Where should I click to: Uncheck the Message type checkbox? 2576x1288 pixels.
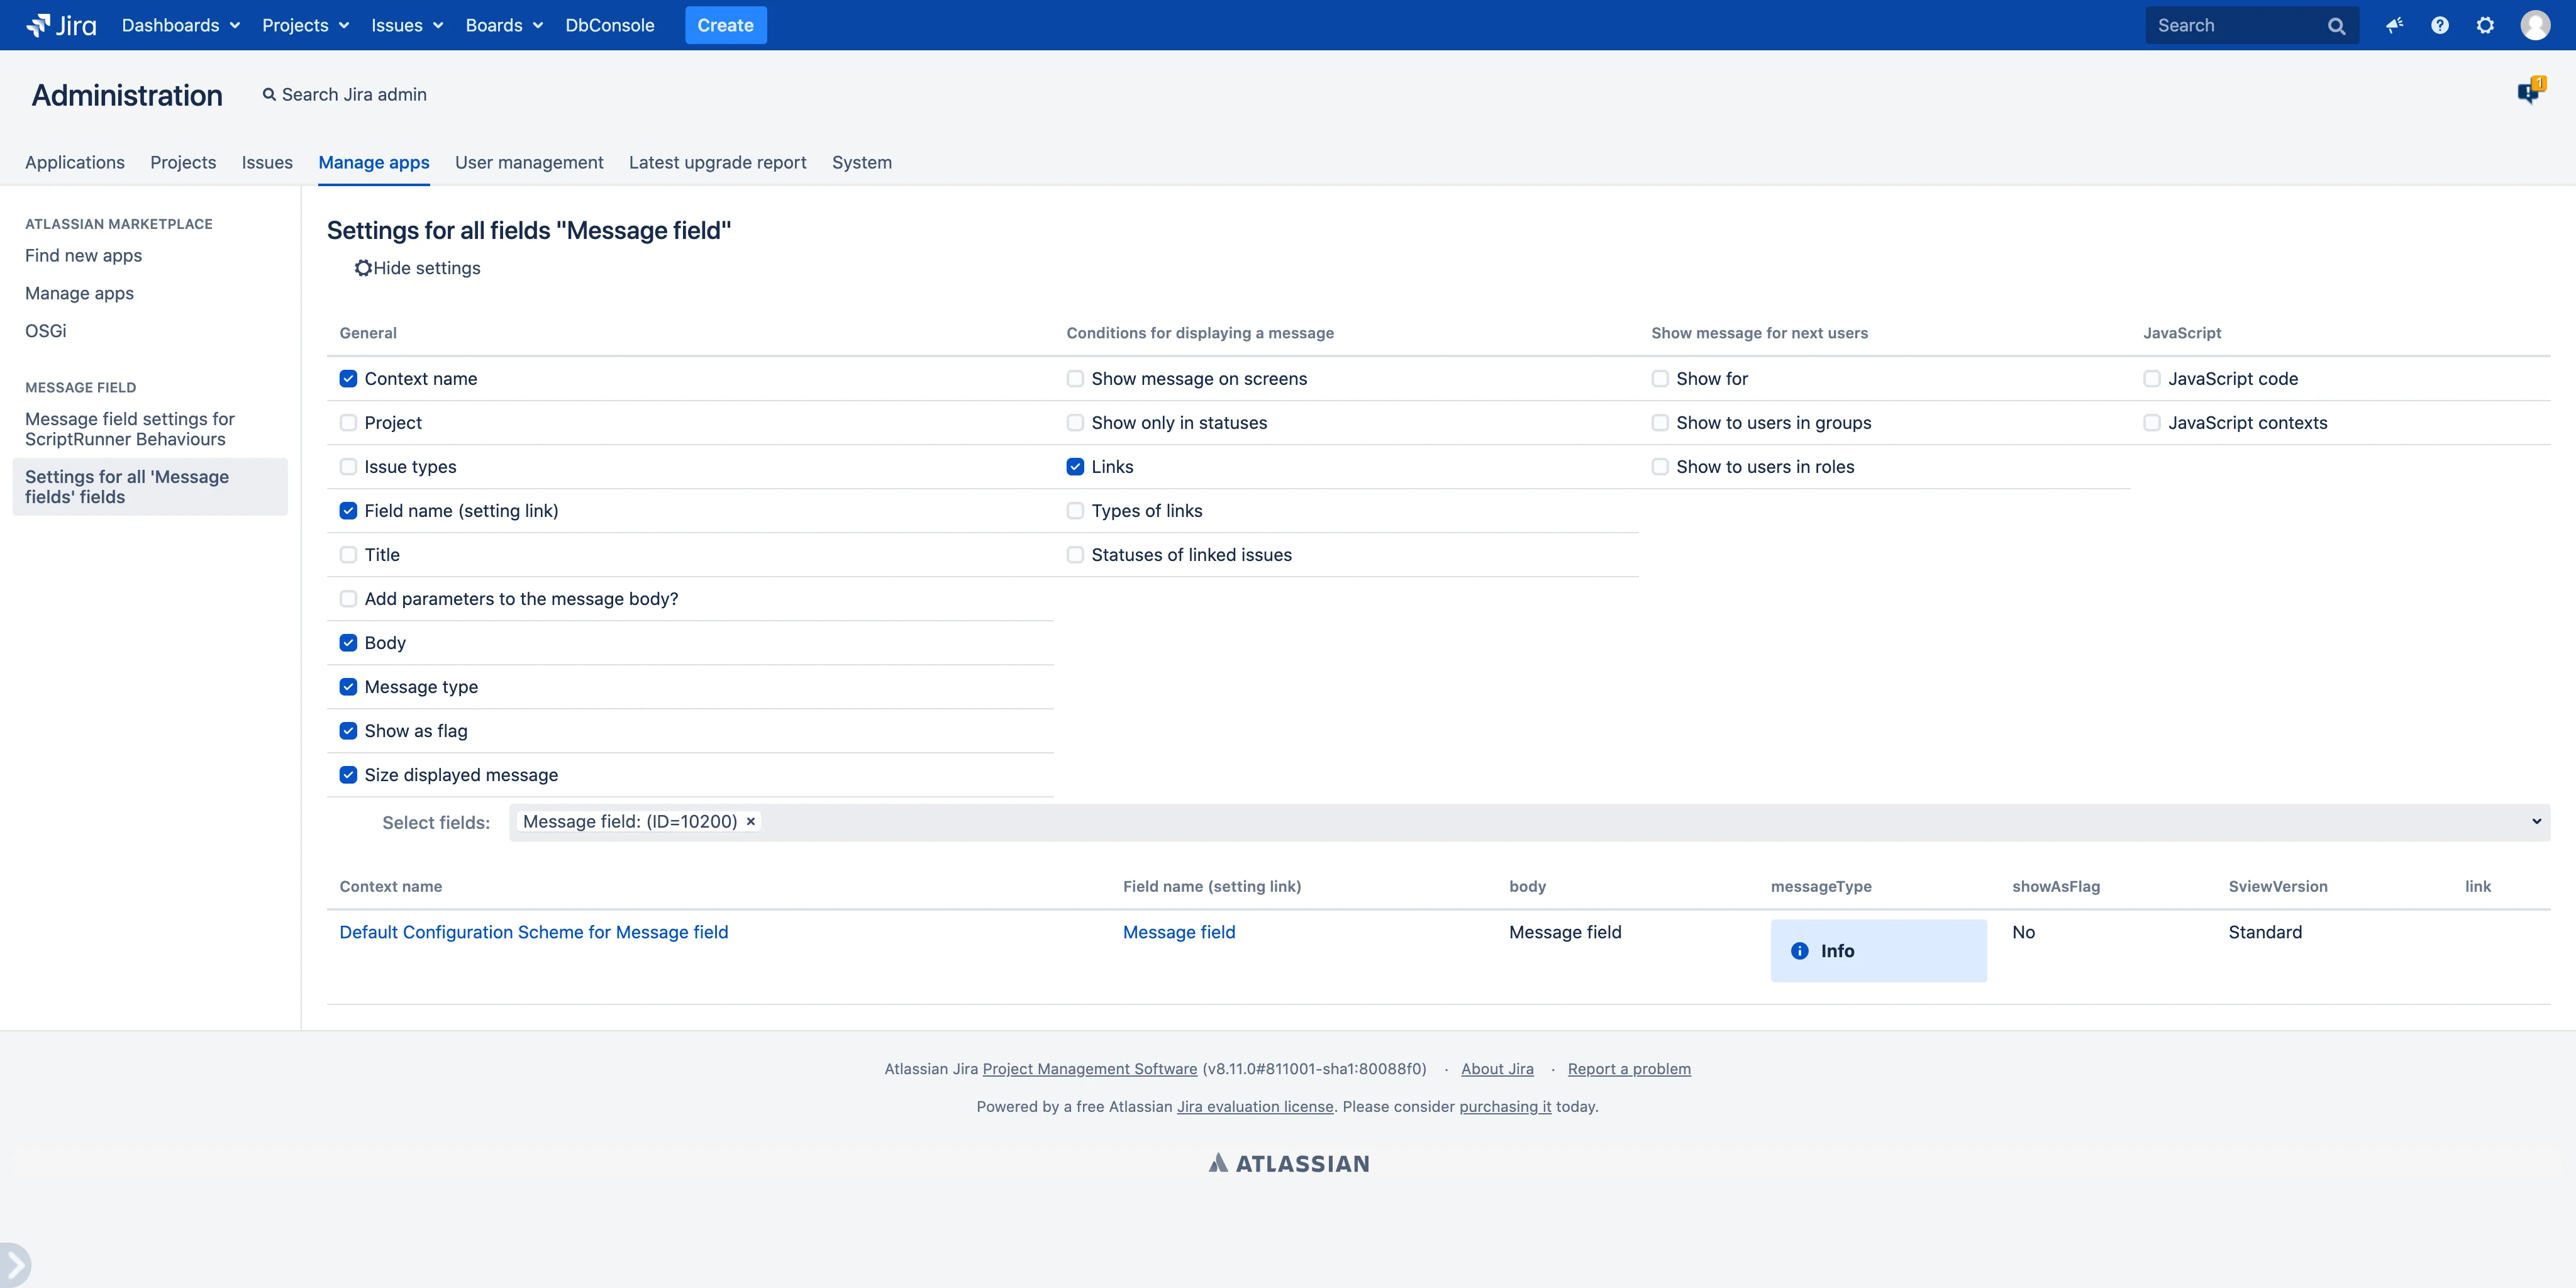348,687
